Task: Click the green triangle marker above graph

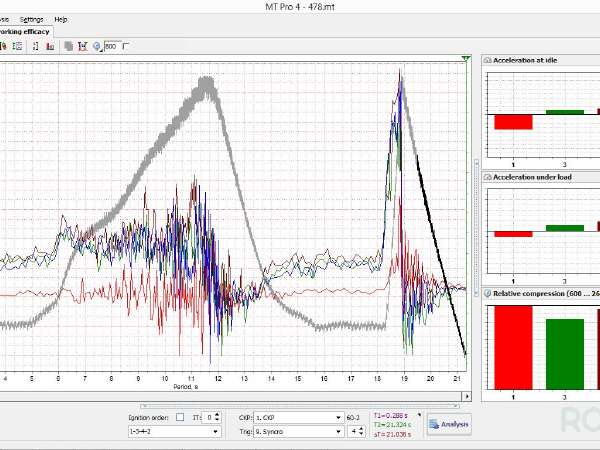Action: coord(465,59)
